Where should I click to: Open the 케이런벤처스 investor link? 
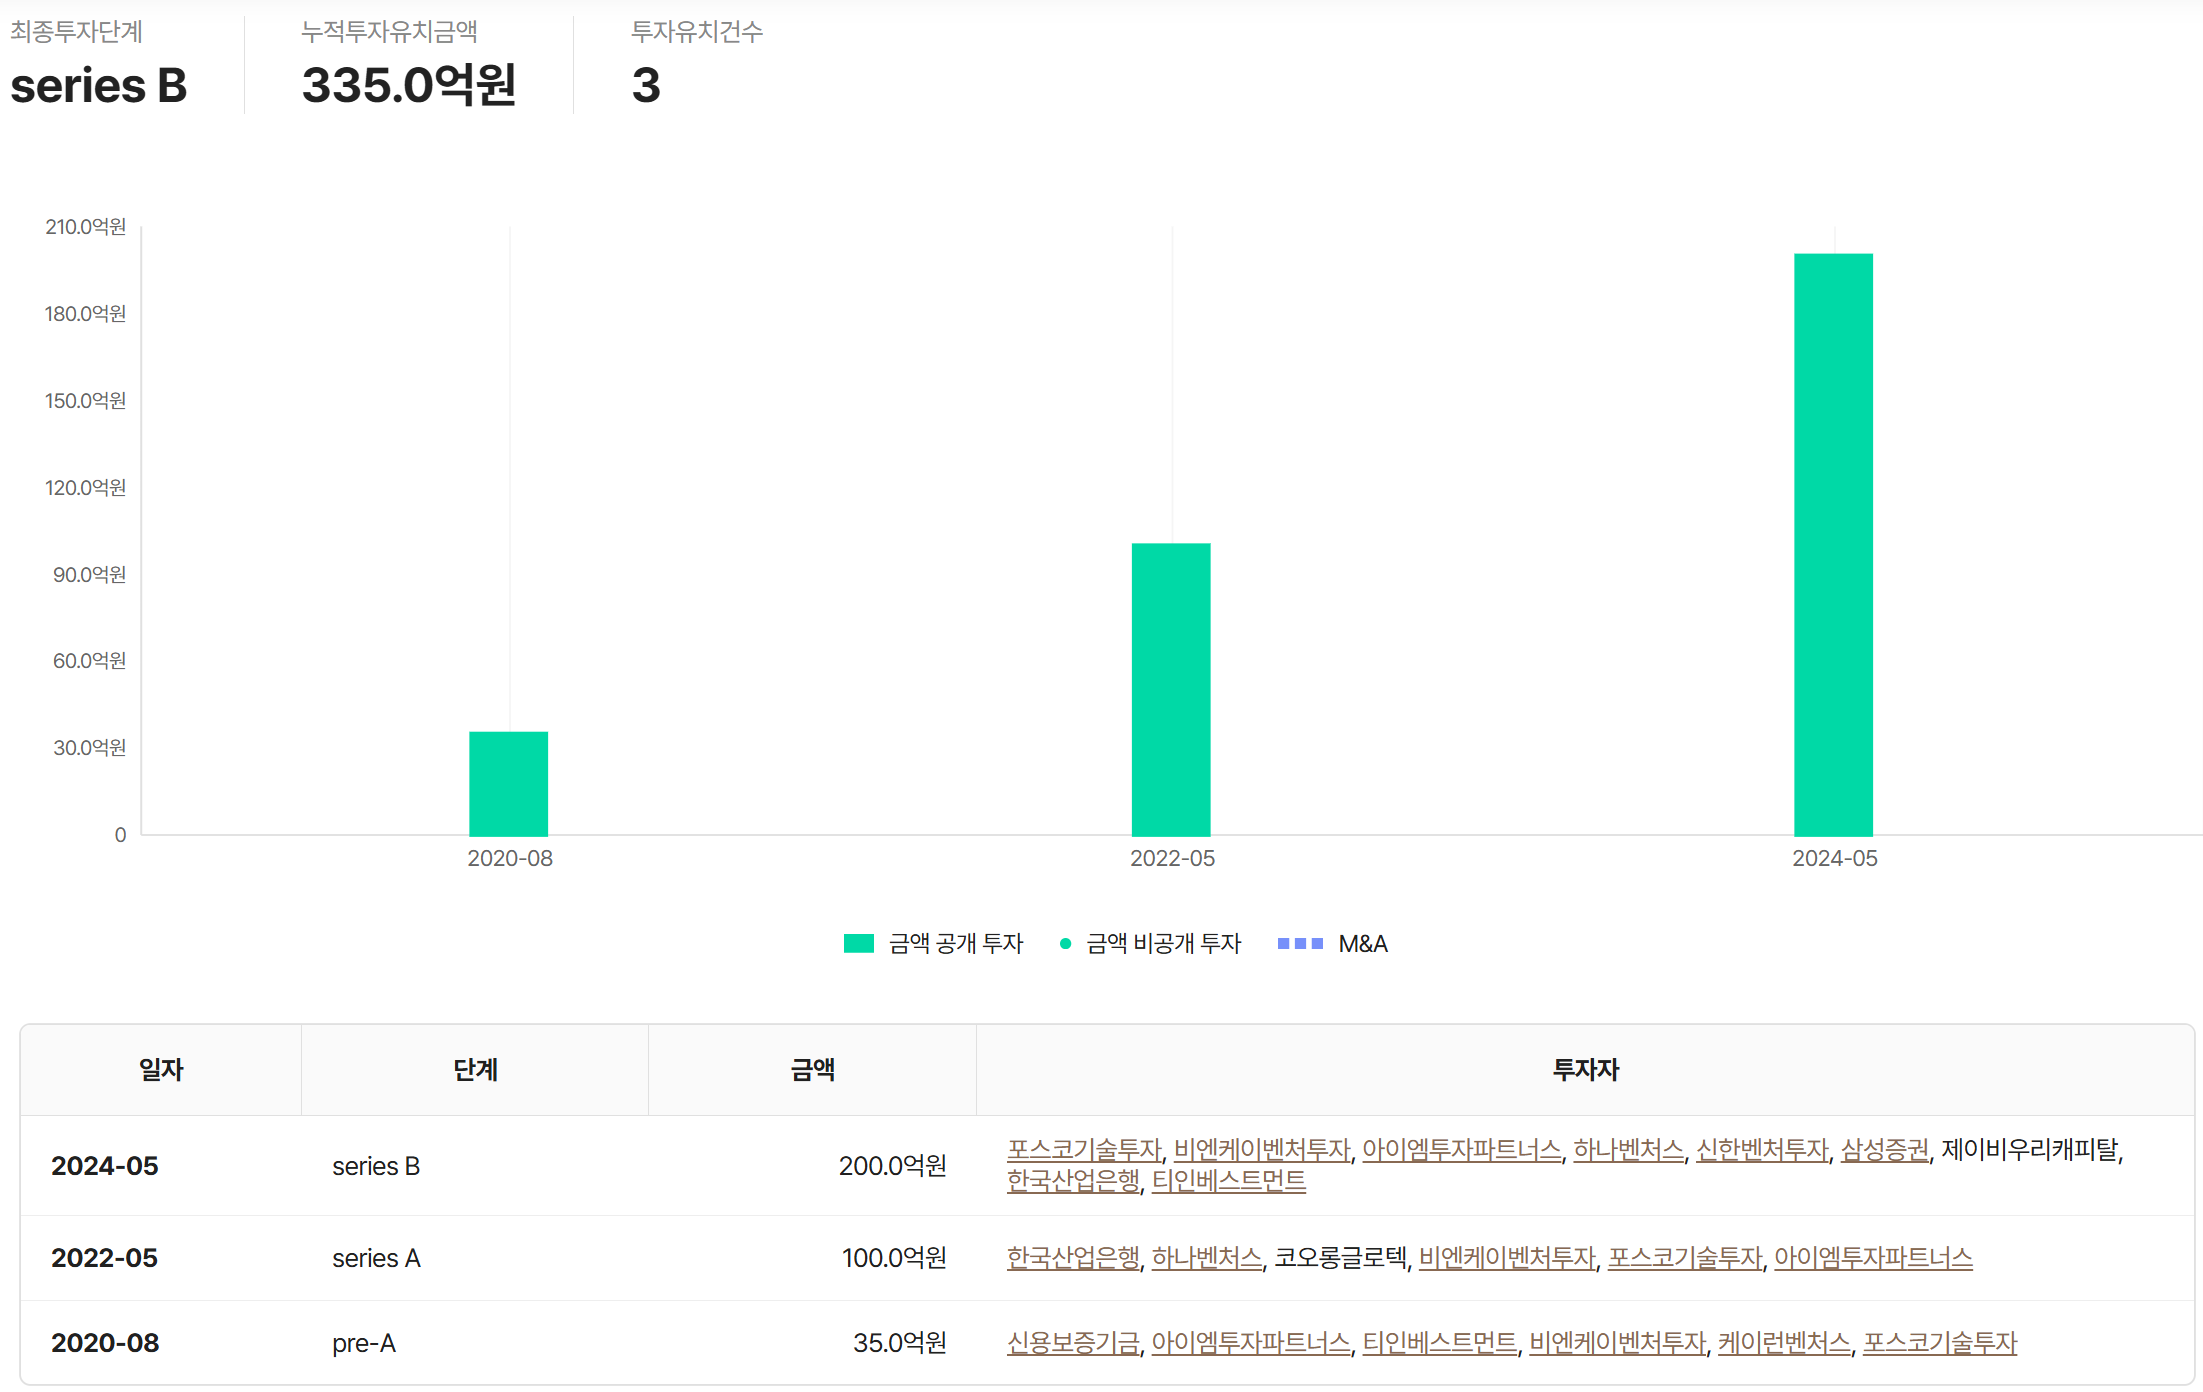click(x=1784, y=1343)
